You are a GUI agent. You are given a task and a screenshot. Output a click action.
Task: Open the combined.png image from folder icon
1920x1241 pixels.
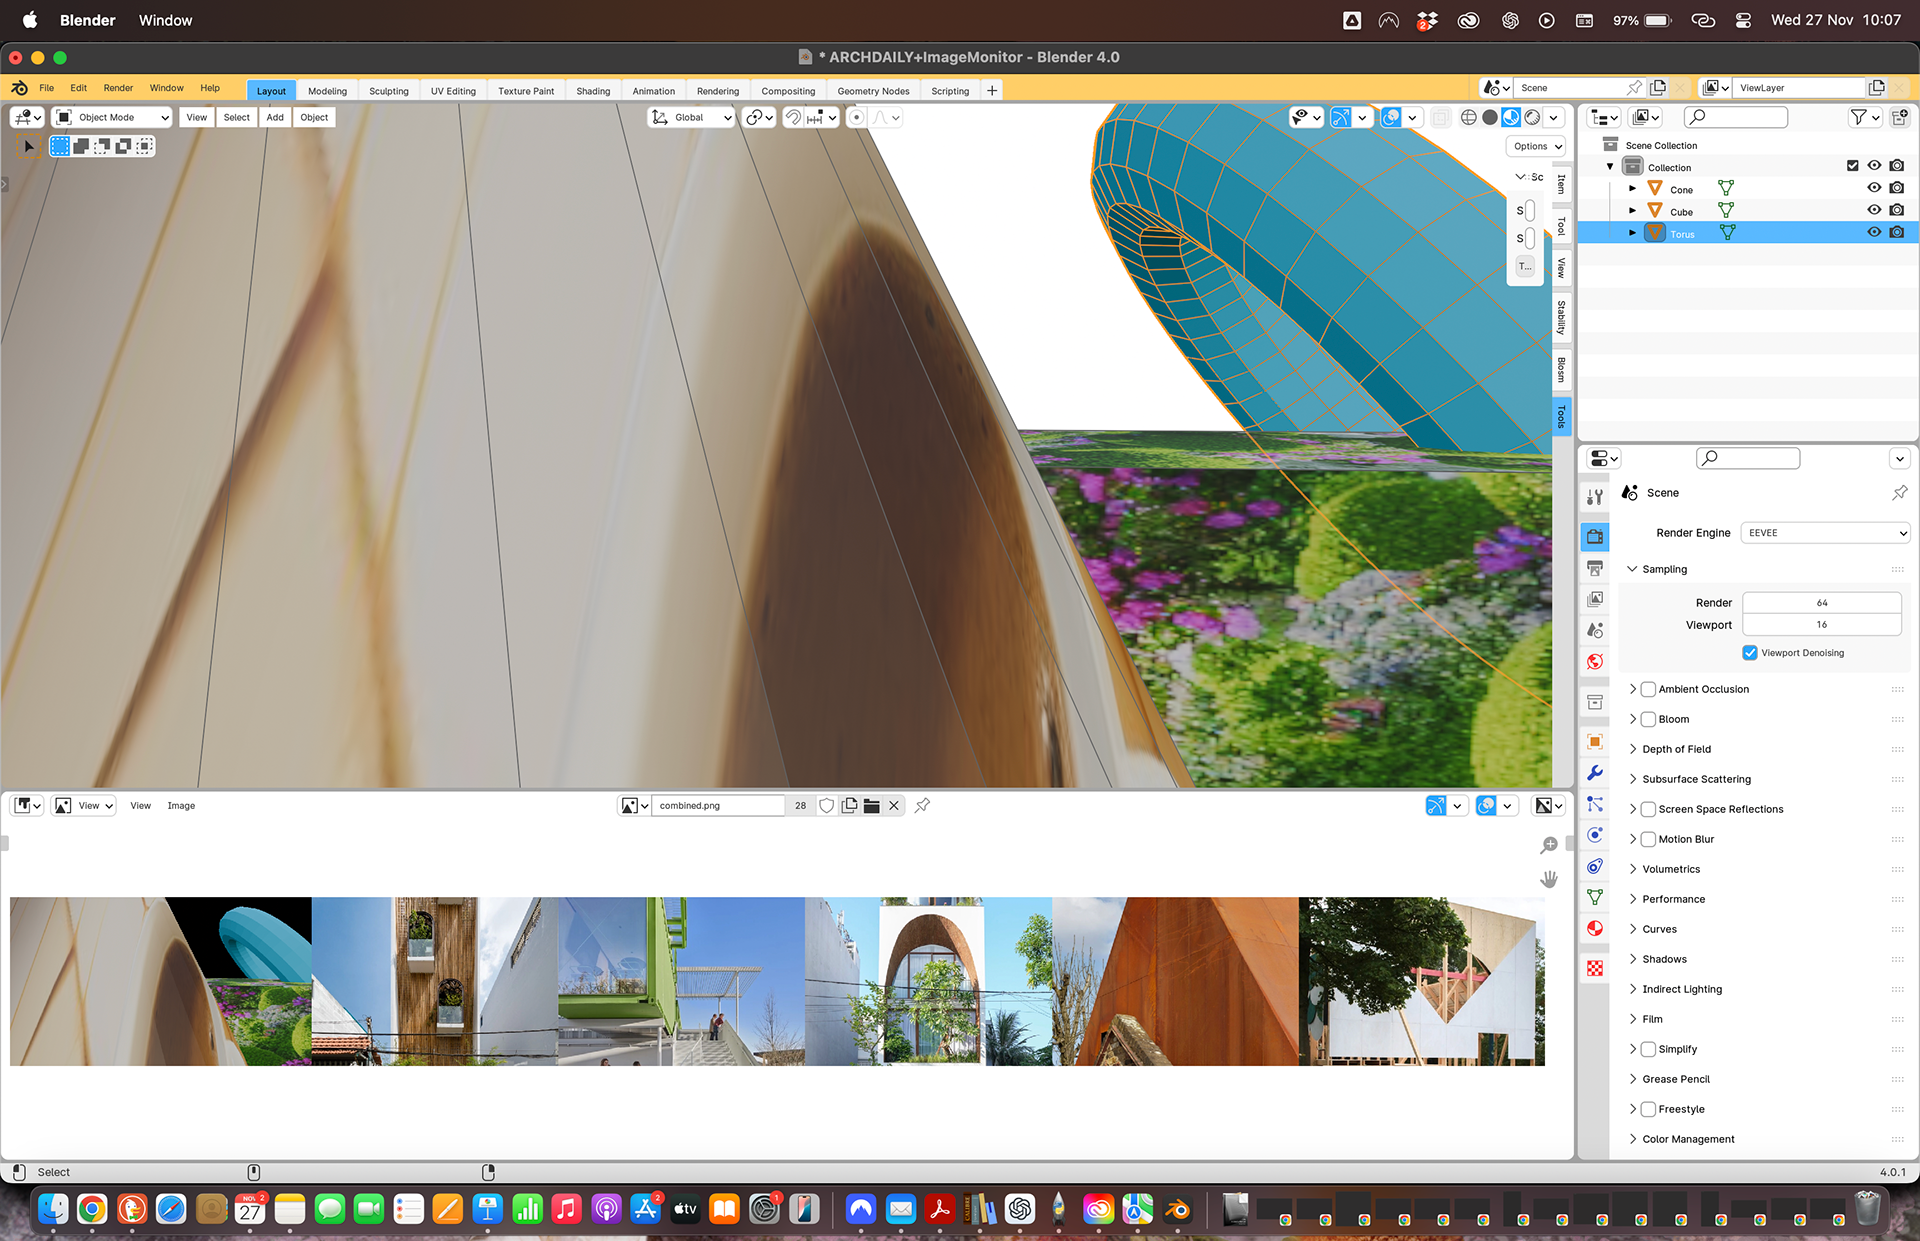tap(872, 806)
